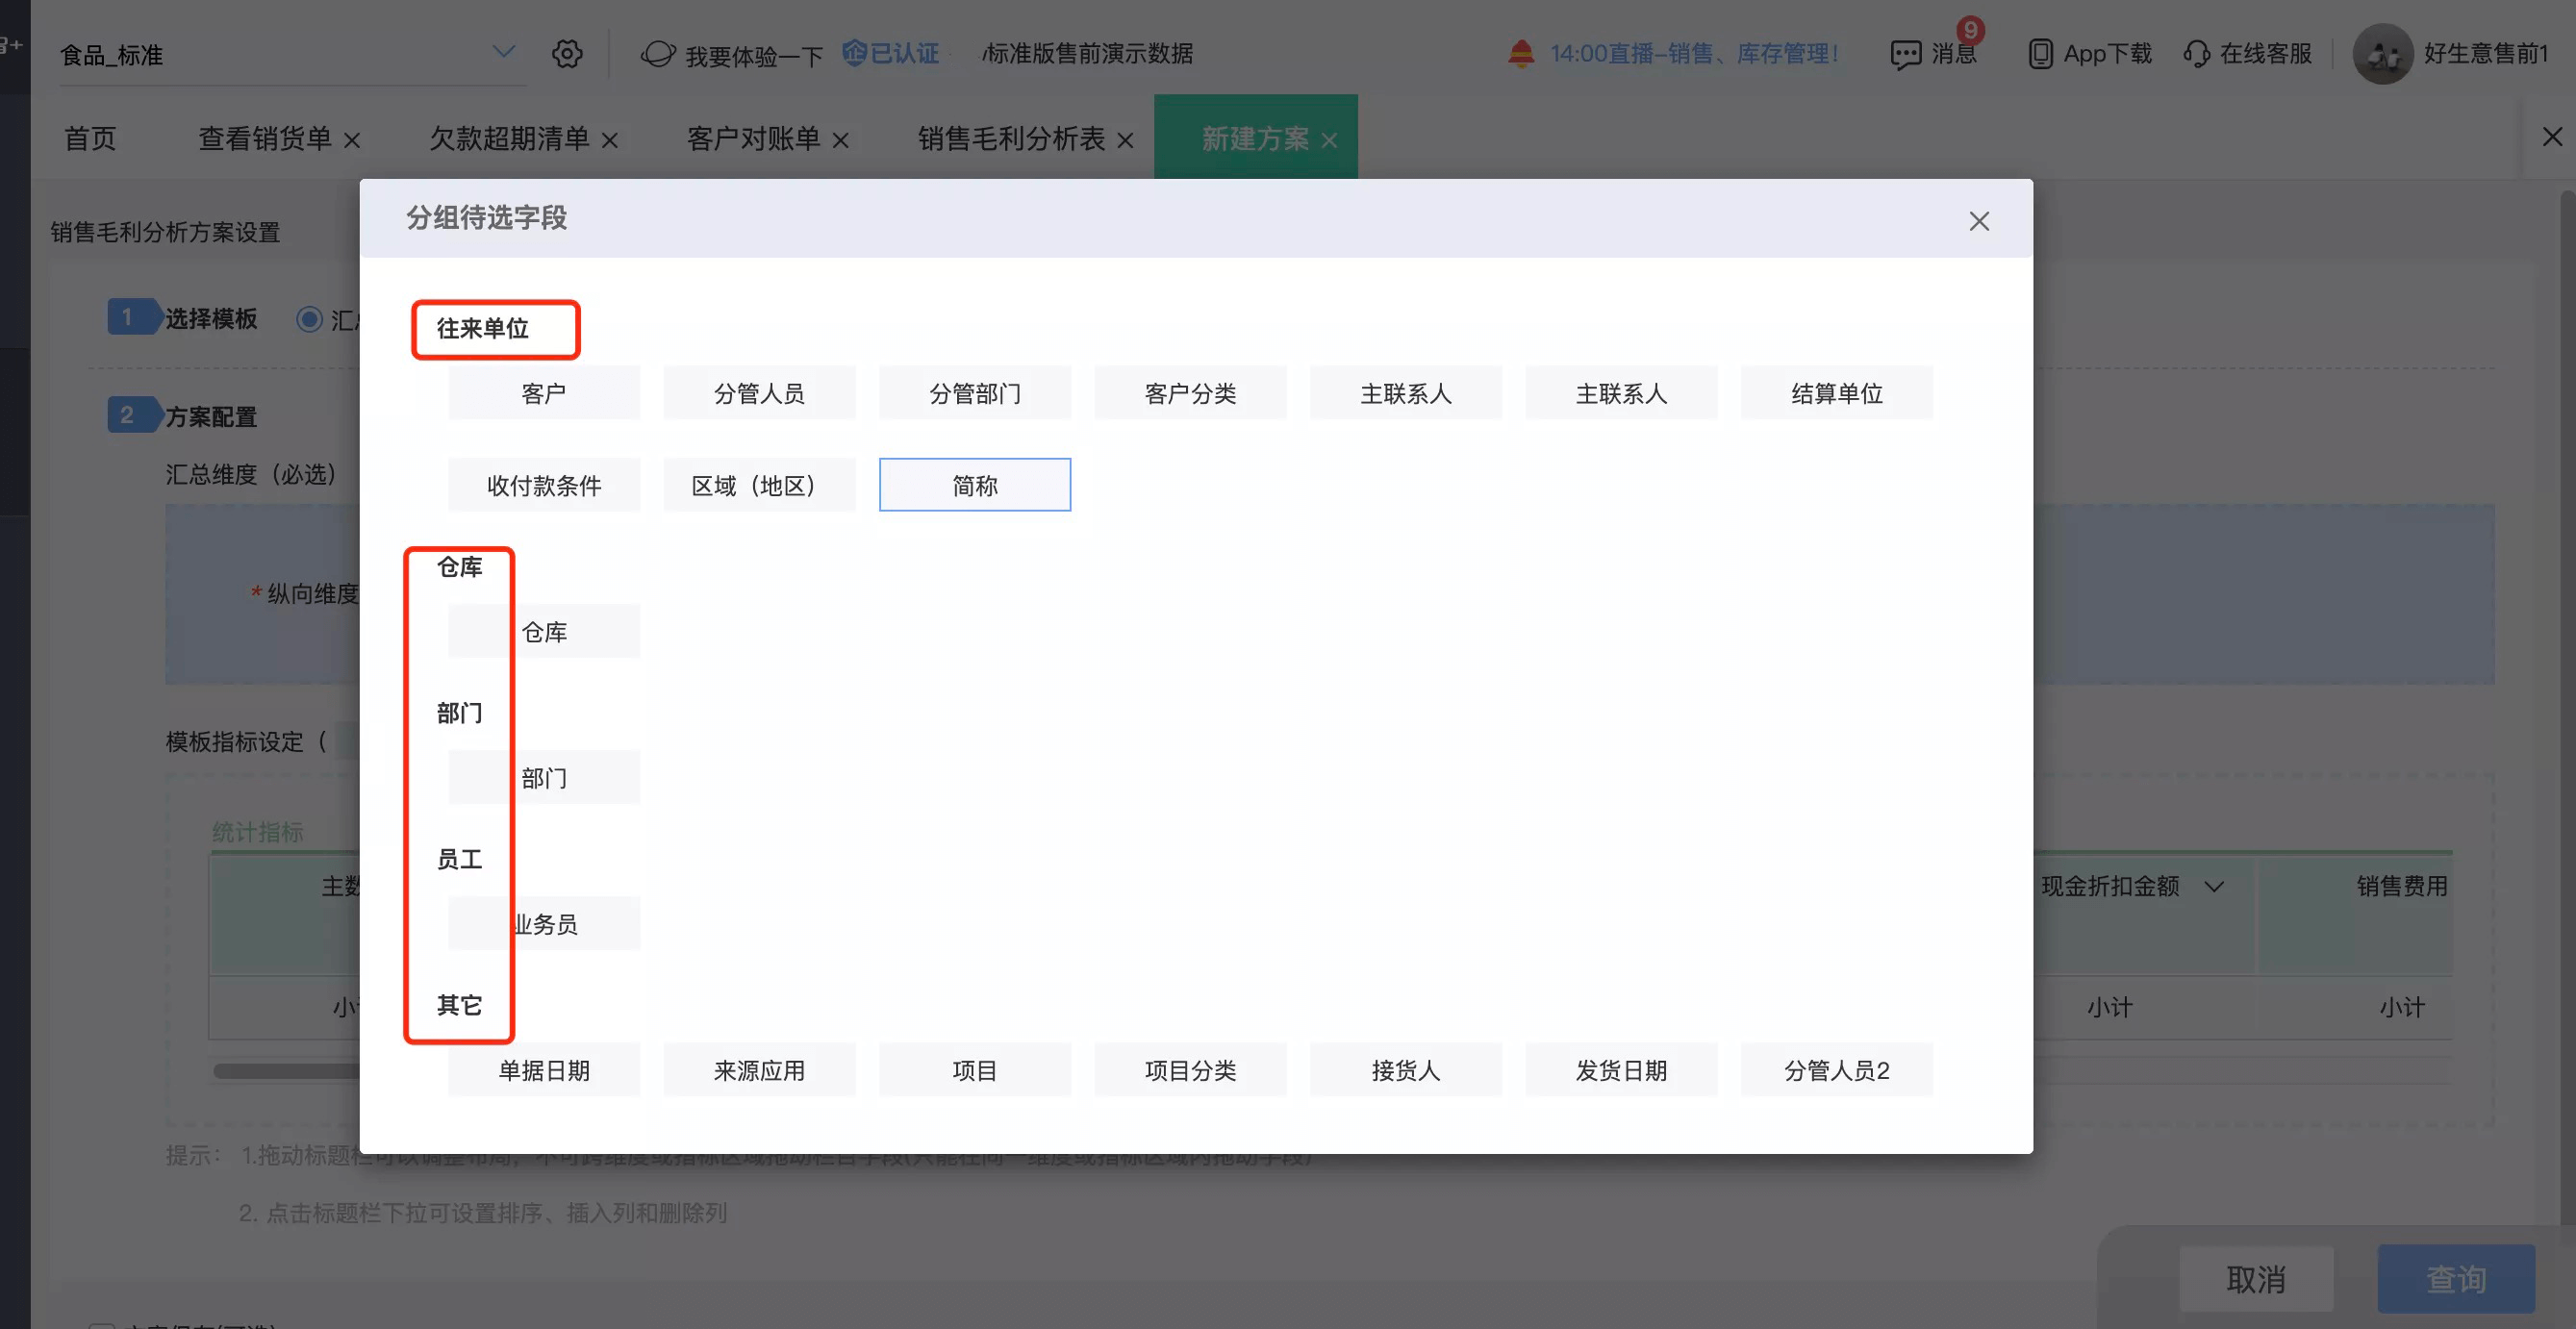Choose the highlighted 简称 field
The width and height of the screenshot is (2576, 1329).
[975, 485]
